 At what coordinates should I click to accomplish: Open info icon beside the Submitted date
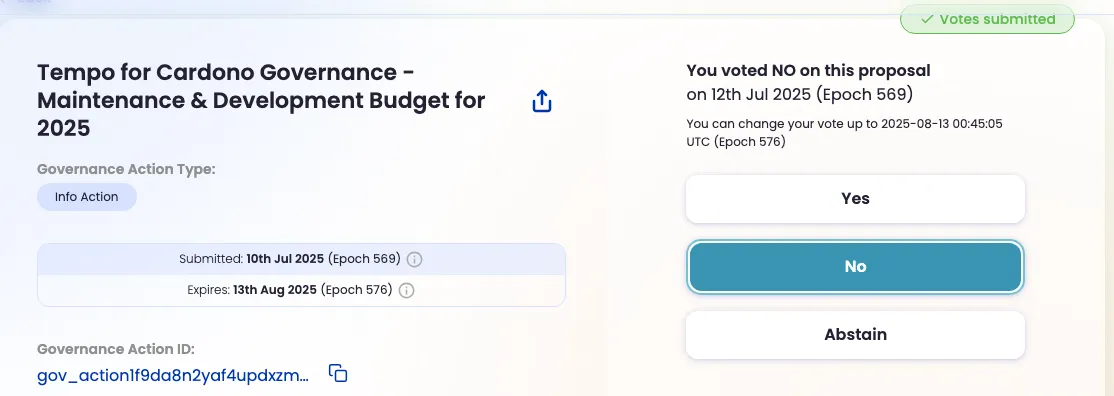(x=414, y=259)
